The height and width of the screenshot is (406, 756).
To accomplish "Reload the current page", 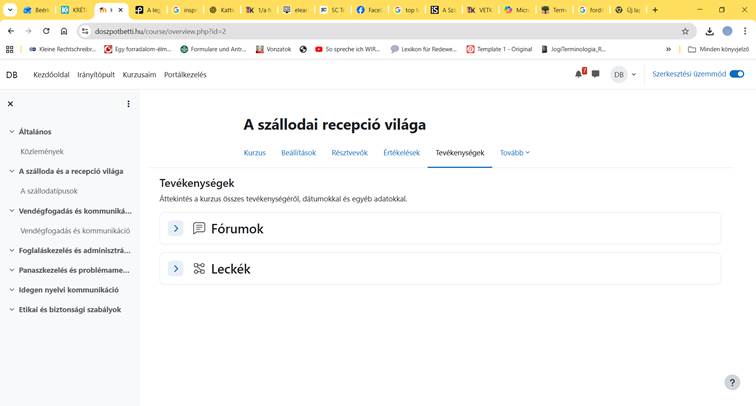I will [46, 31].
